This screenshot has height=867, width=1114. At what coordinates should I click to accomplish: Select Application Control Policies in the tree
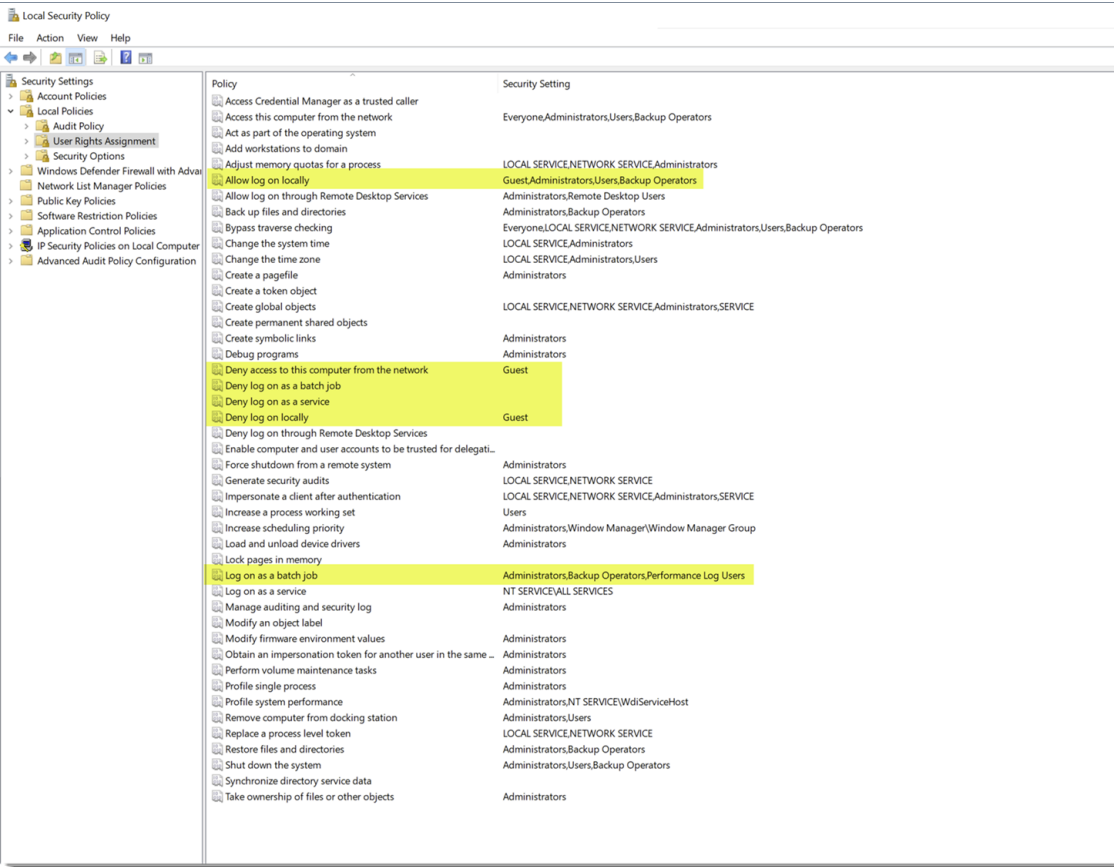point(96,231)
